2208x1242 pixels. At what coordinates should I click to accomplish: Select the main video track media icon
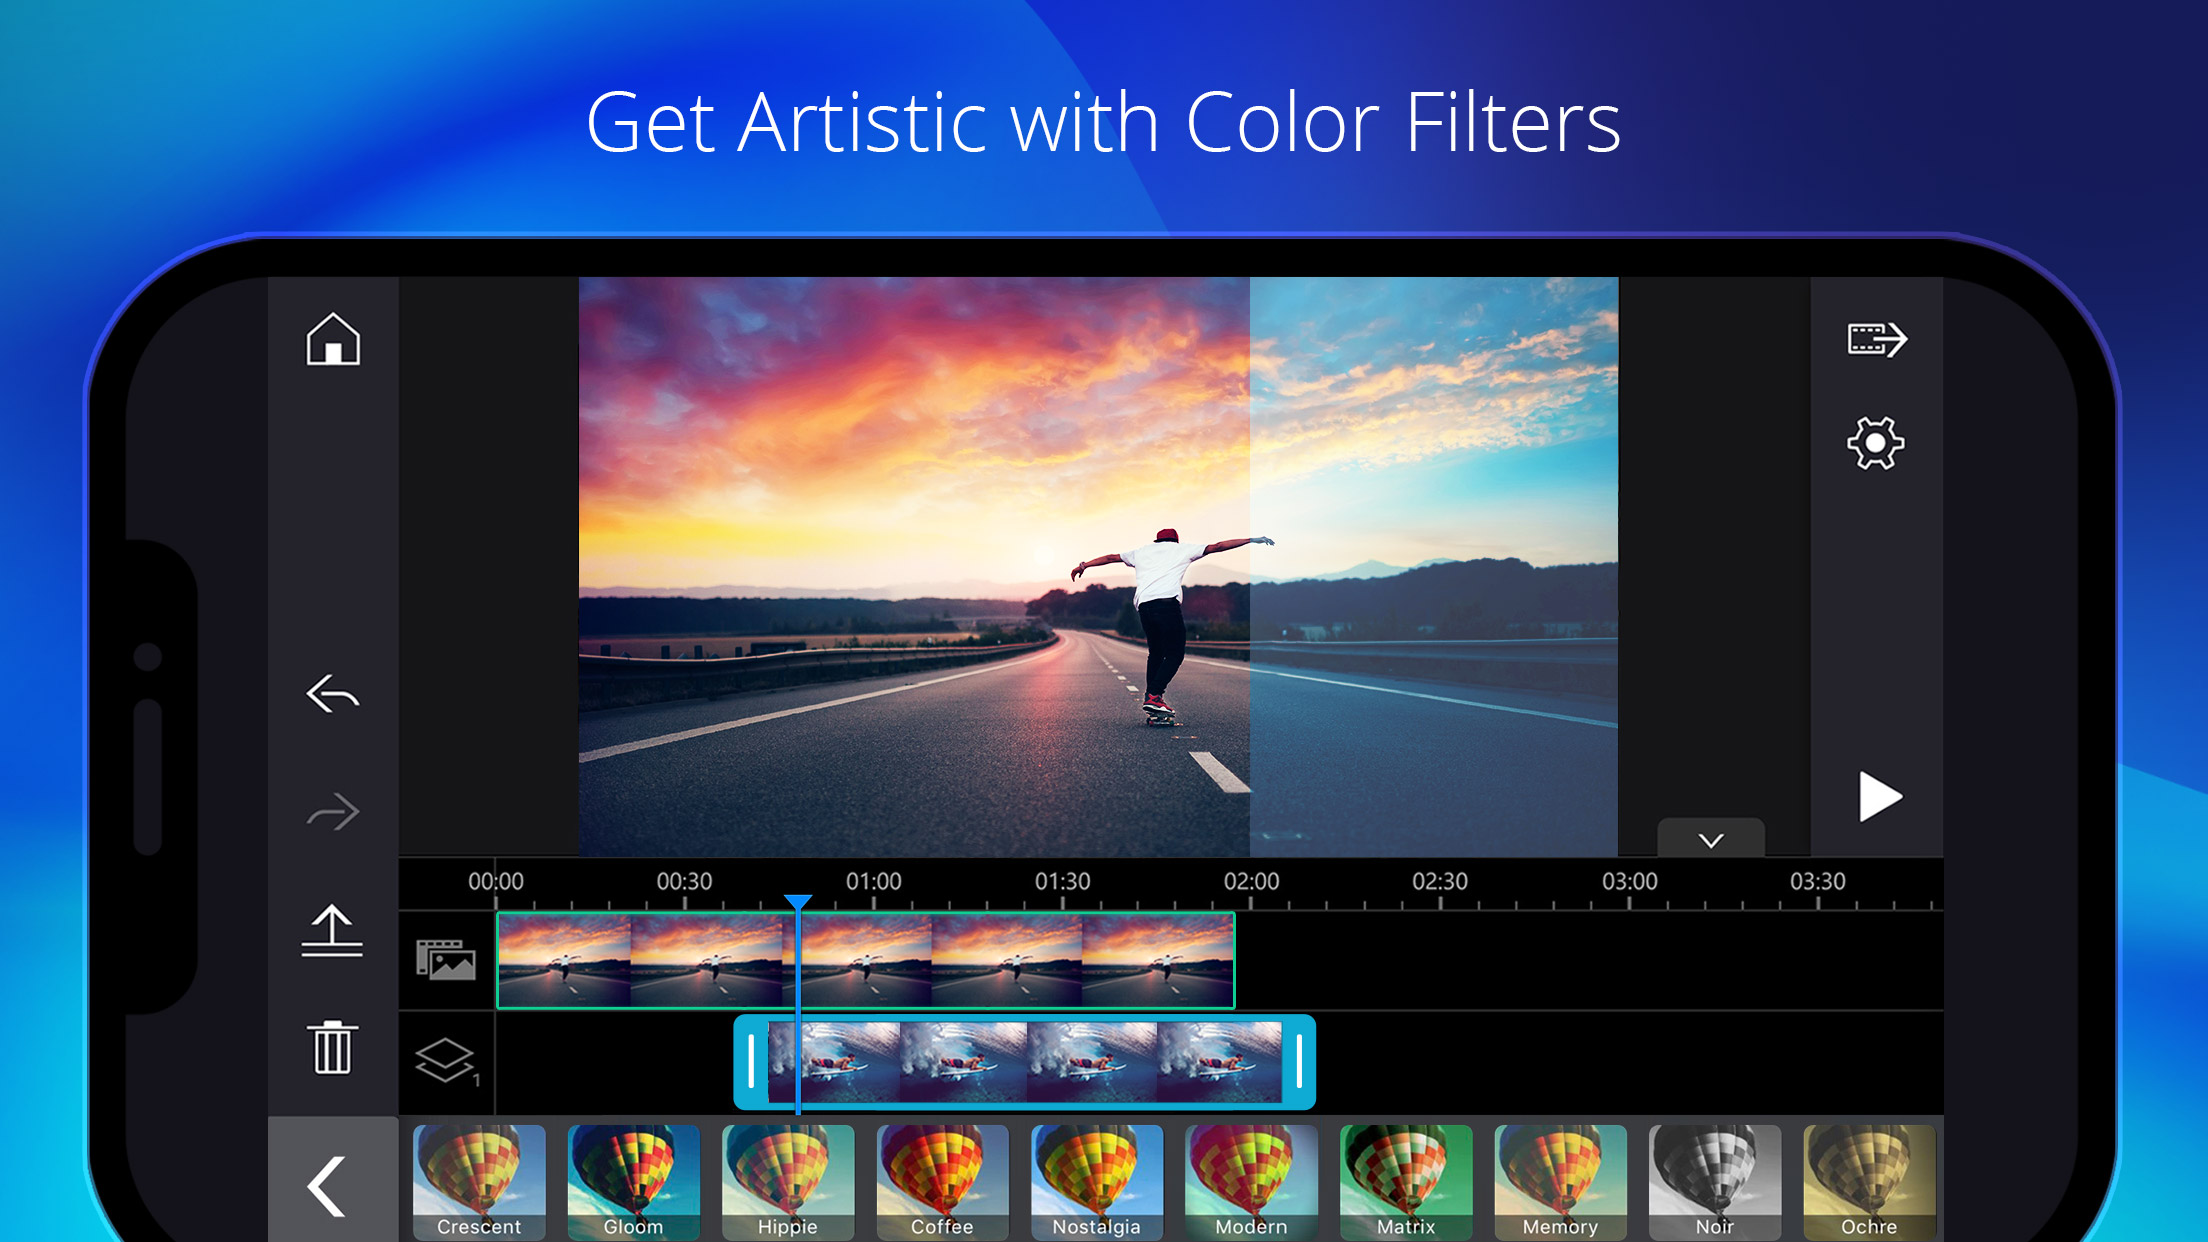[x=445, y=960]
